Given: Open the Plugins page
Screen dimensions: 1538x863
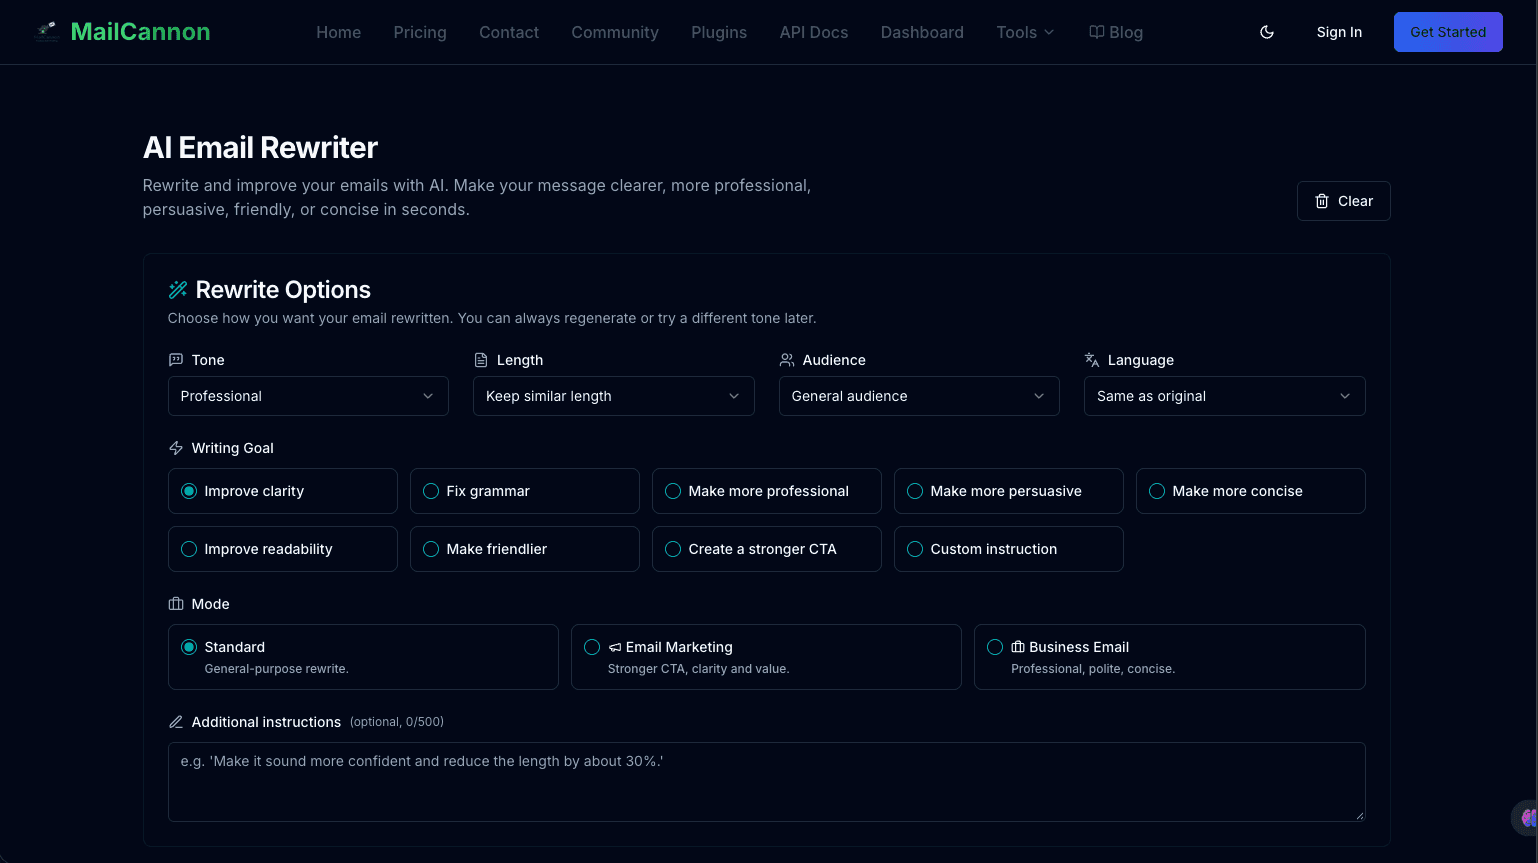Looking at the screenshot, I should point(719,32).
